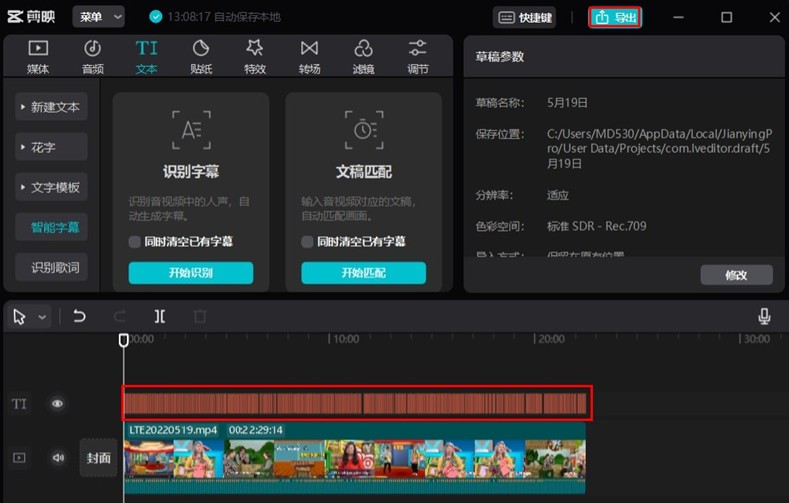Click the 开始识别 button
The image size is (789, 503).
[x=190, y=273]
